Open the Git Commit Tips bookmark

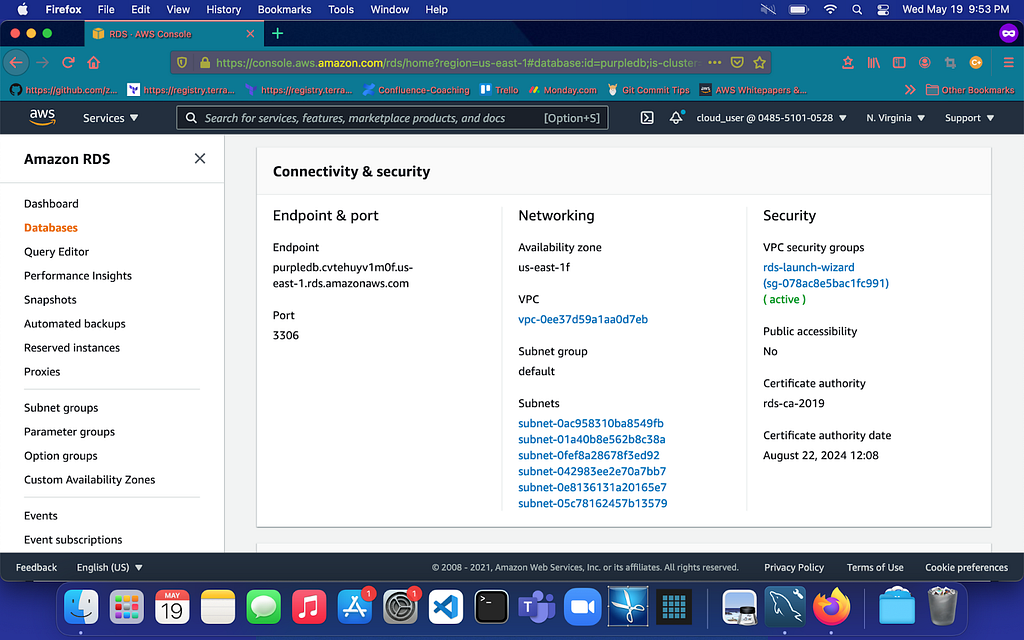coord(648,90)
